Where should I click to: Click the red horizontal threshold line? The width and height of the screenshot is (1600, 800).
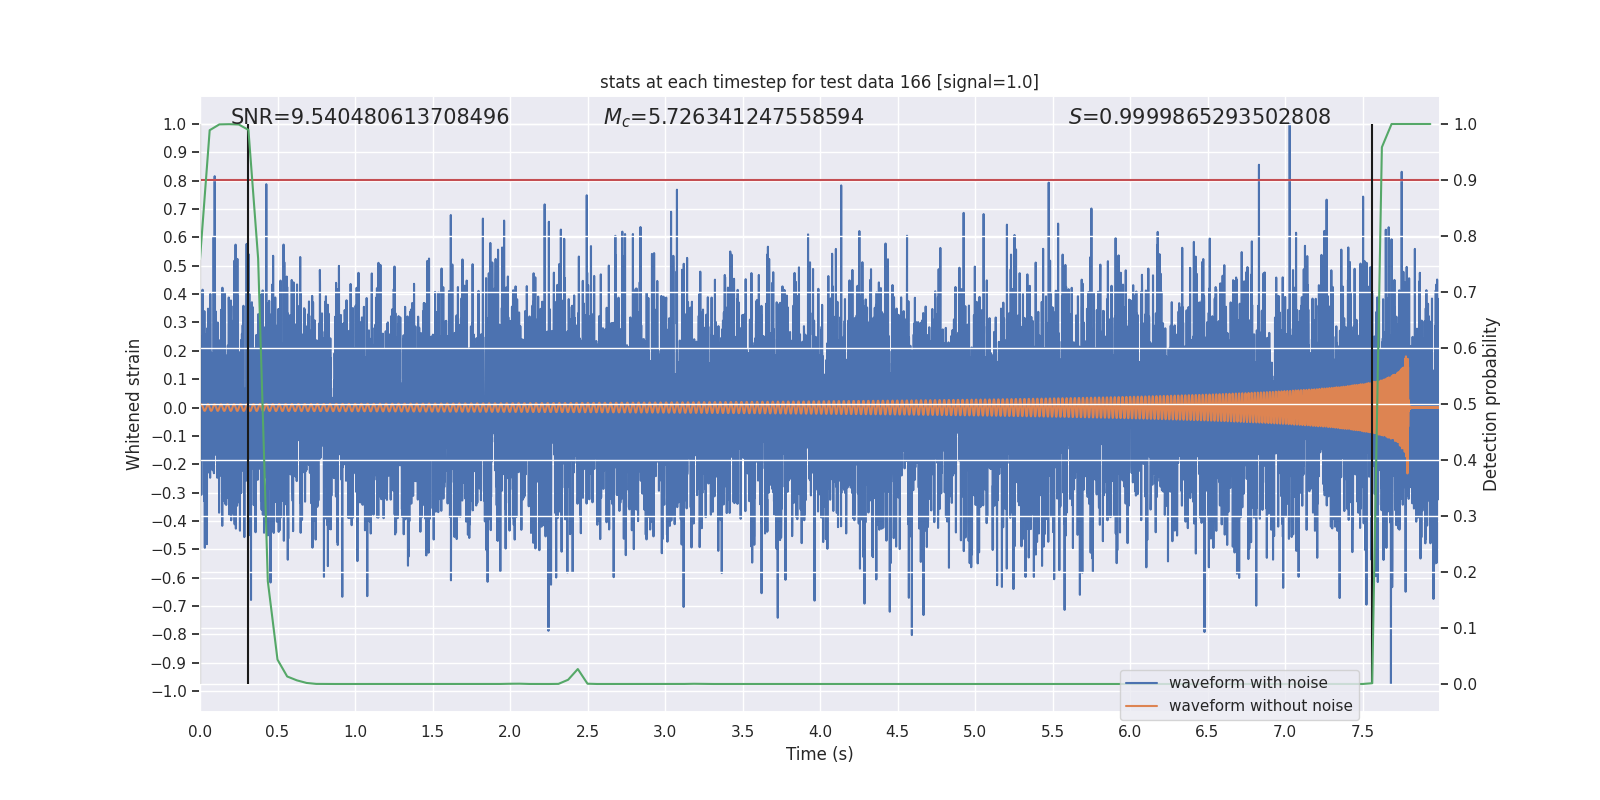[819, 180]
